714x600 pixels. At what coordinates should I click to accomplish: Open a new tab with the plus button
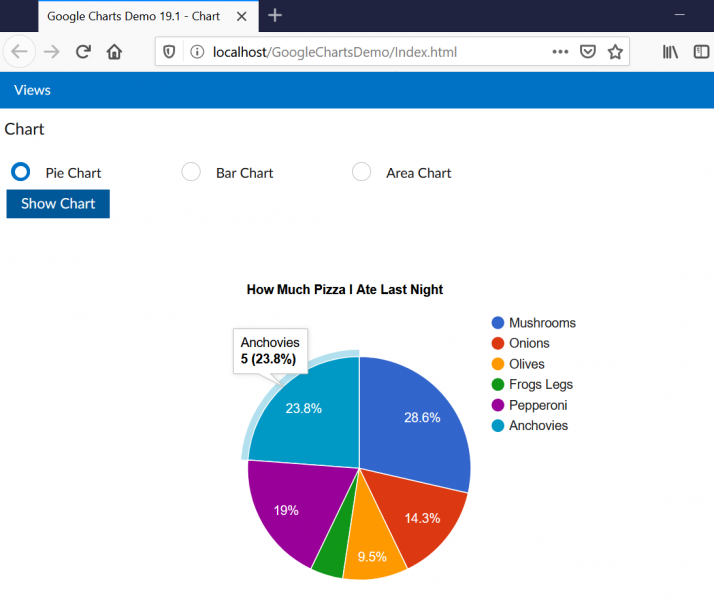click(x=275, y=15)
